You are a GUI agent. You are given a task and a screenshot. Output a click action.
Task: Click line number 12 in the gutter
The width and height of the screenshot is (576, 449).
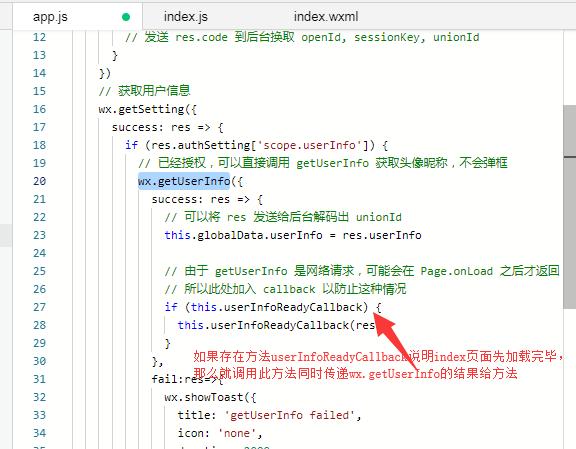point(39,37)
